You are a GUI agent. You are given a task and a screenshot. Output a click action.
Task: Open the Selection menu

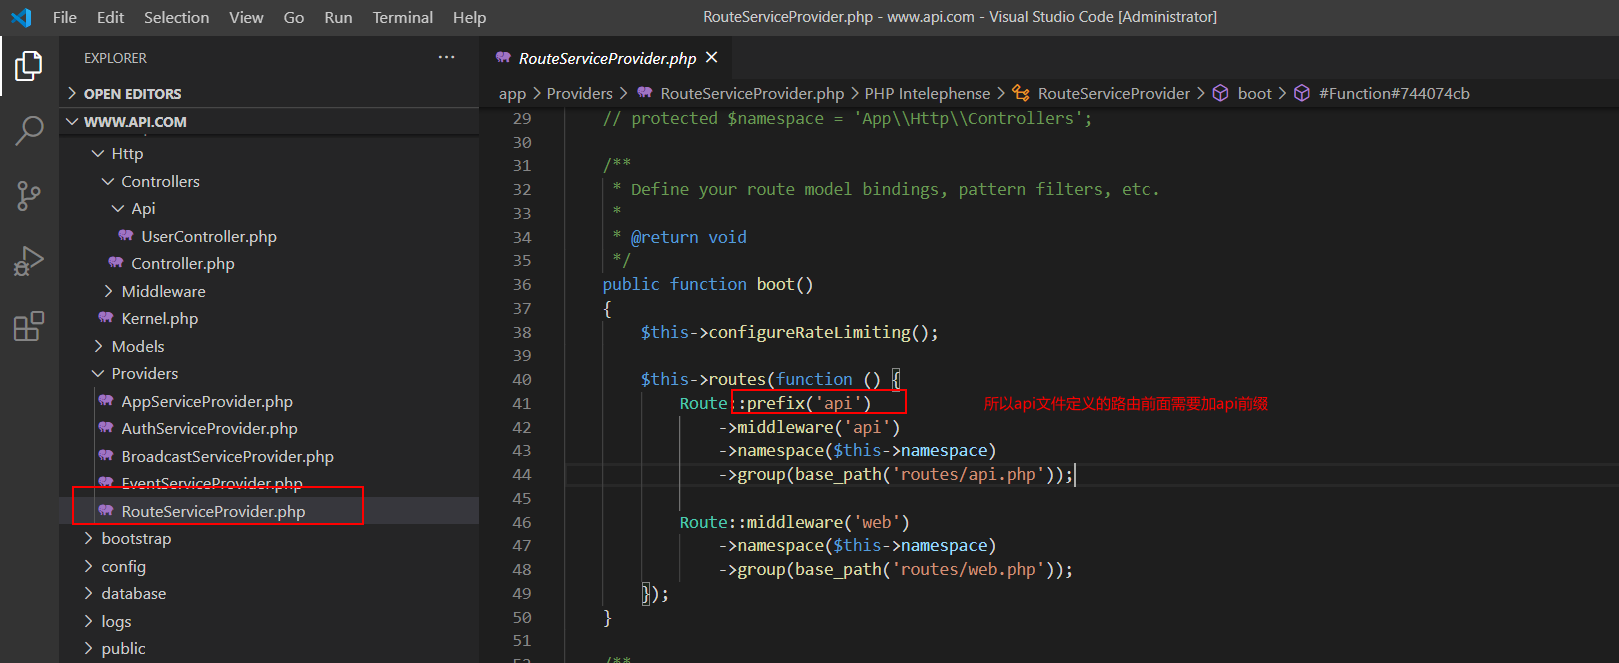click(177, 17)
